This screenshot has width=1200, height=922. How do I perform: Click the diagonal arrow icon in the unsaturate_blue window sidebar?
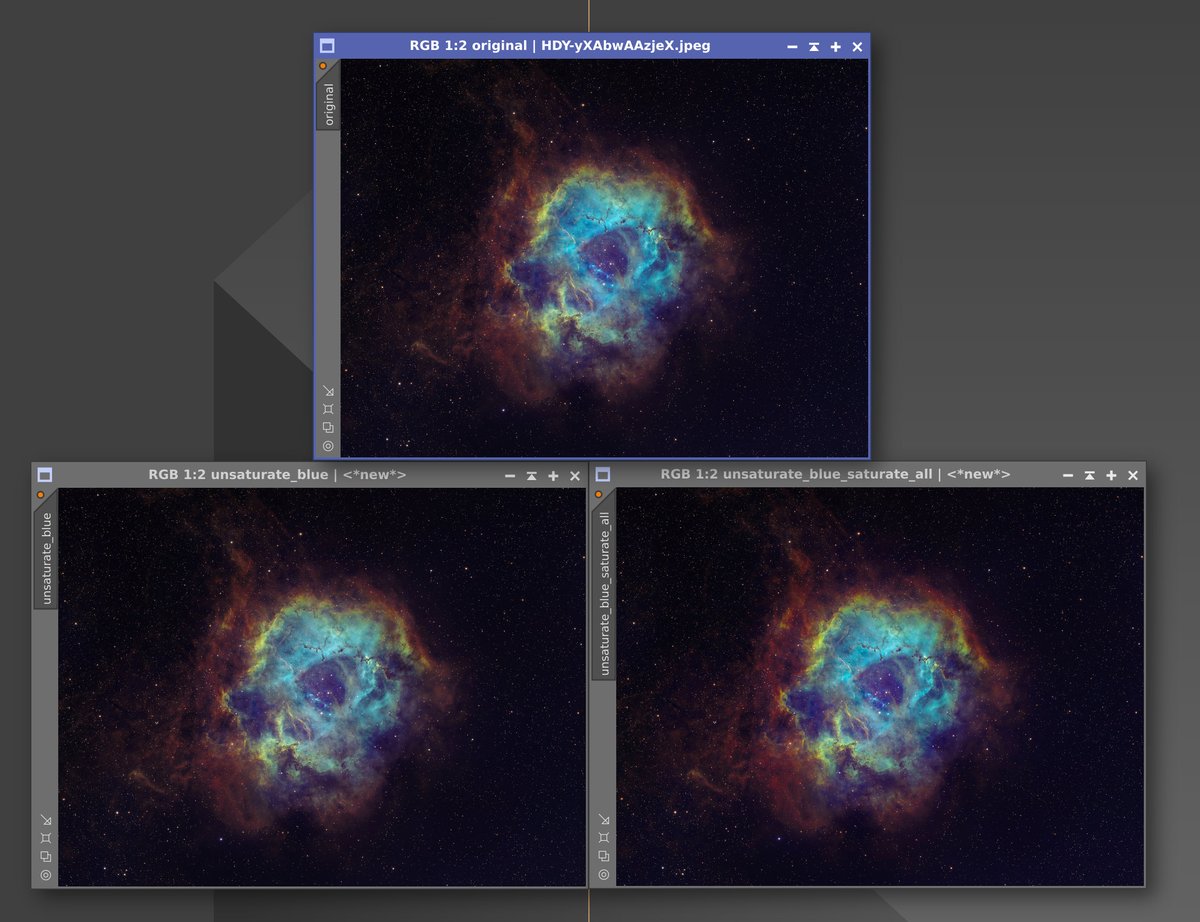46,820
